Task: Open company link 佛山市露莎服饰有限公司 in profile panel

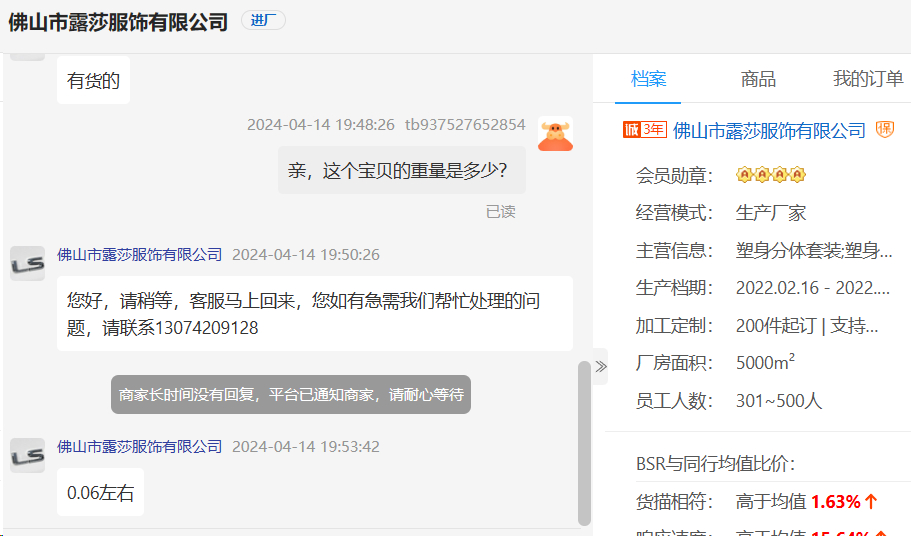Action: click(769, 131)
